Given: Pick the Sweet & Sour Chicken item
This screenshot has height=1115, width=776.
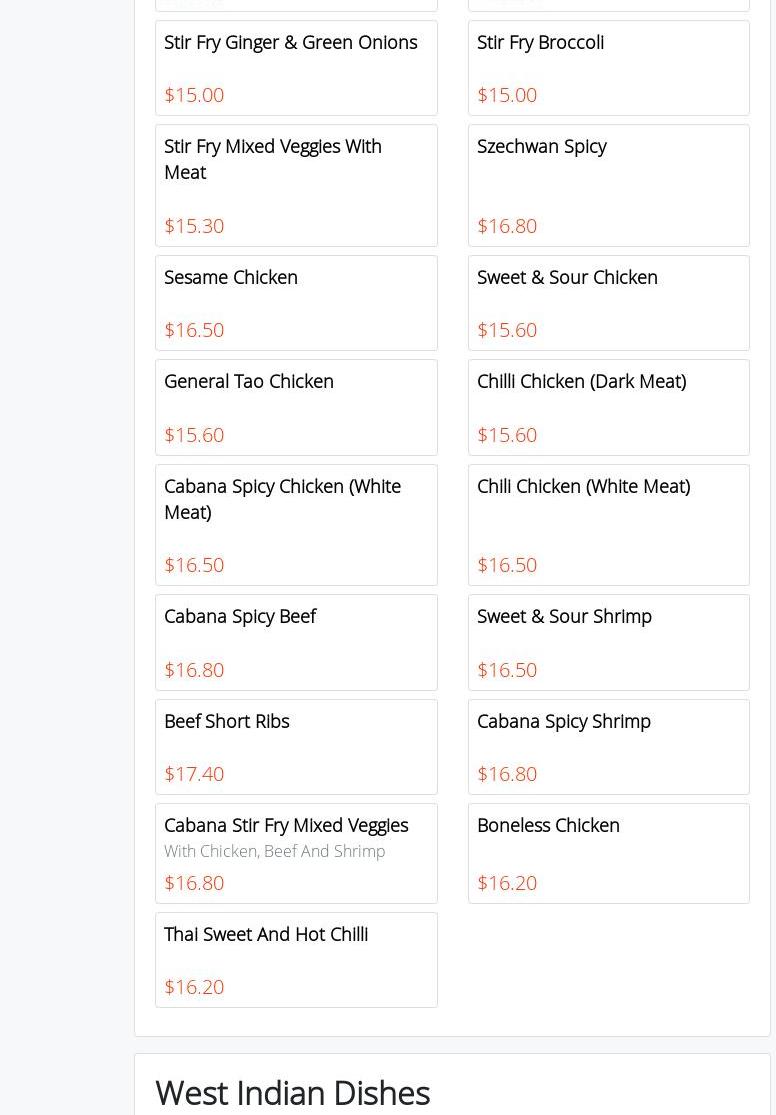Looking at the screenshot, I should coord(567,278).
